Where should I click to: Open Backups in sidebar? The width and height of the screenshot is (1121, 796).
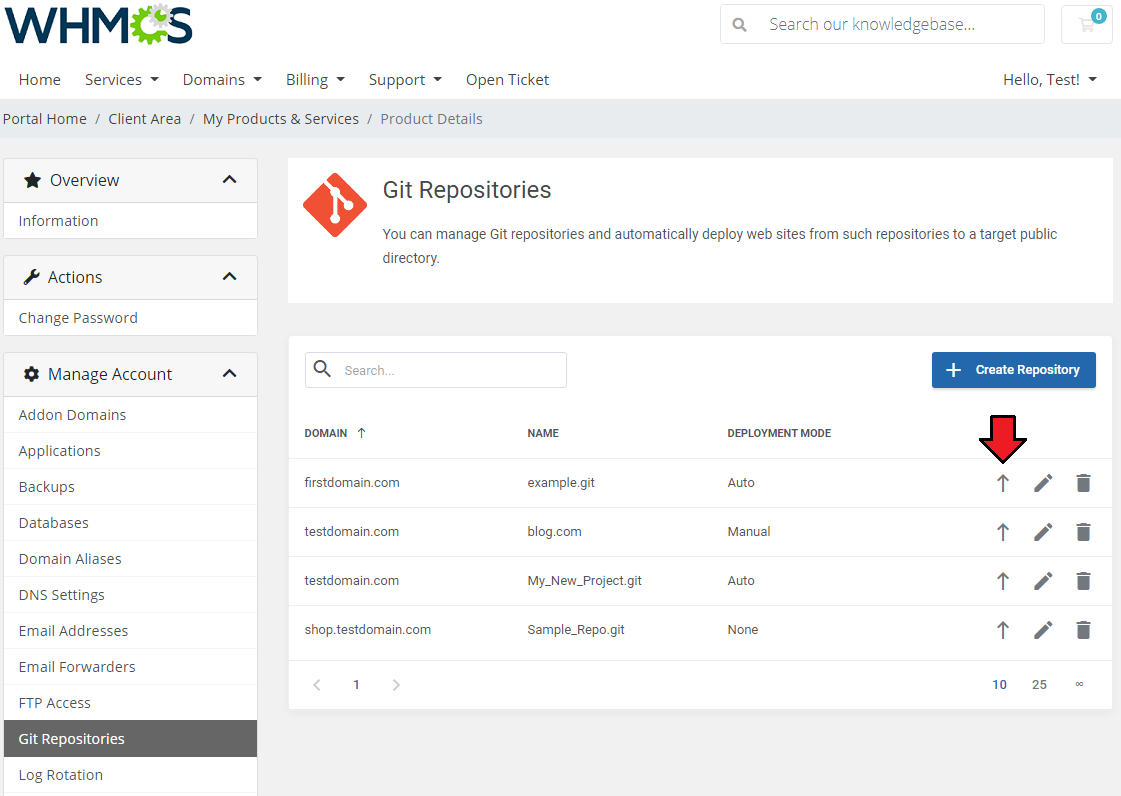[x=130, y=487]
